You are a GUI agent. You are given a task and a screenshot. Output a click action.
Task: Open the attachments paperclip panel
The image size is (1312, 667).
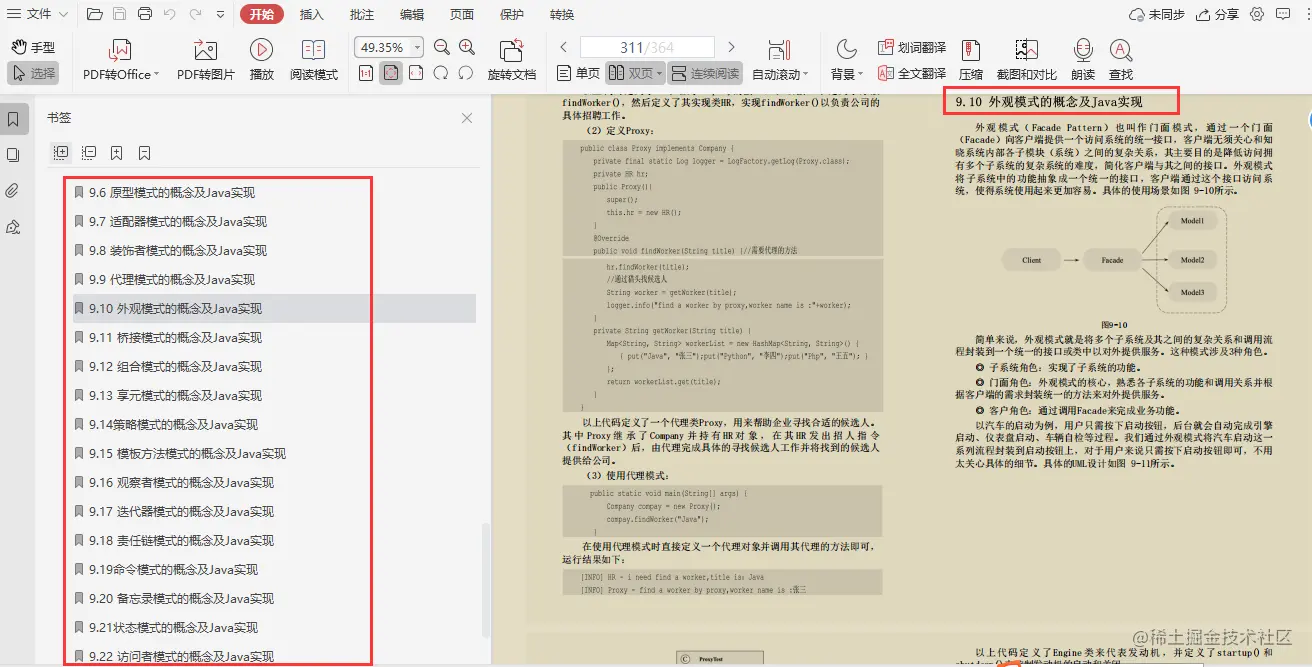[x=12, y=192]
